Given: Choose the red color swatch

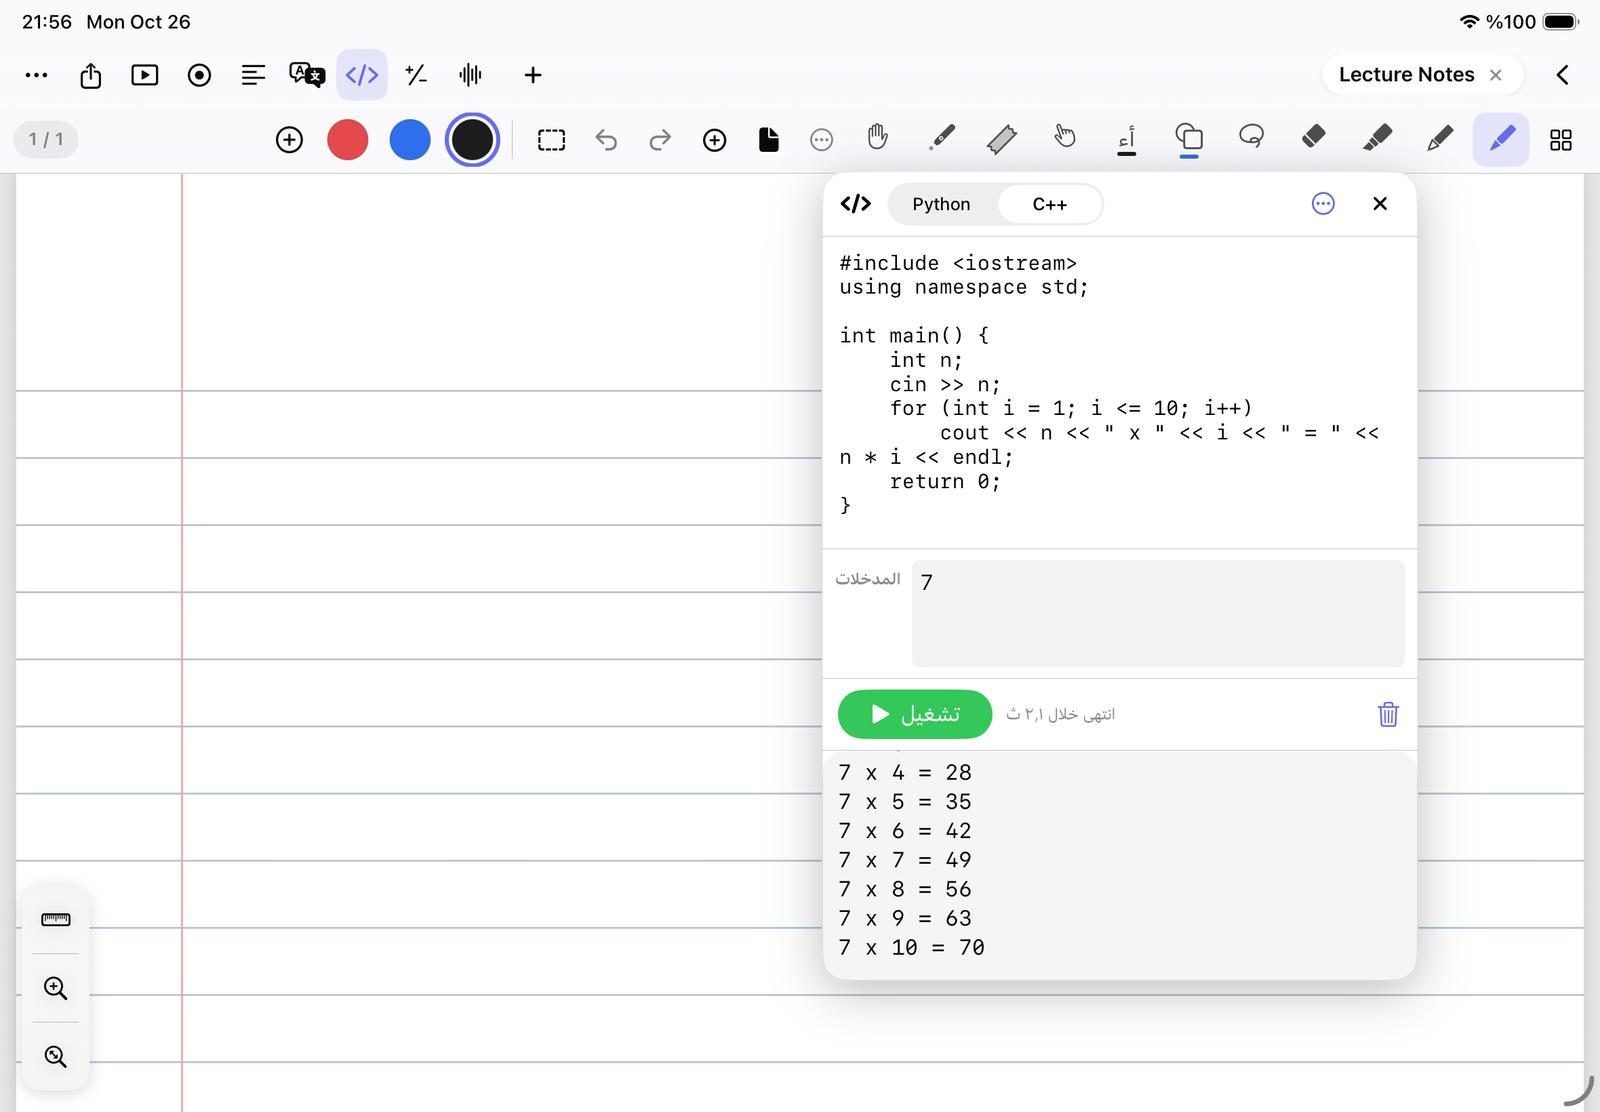Looking at the screenshot, I should tap(348, 140).
